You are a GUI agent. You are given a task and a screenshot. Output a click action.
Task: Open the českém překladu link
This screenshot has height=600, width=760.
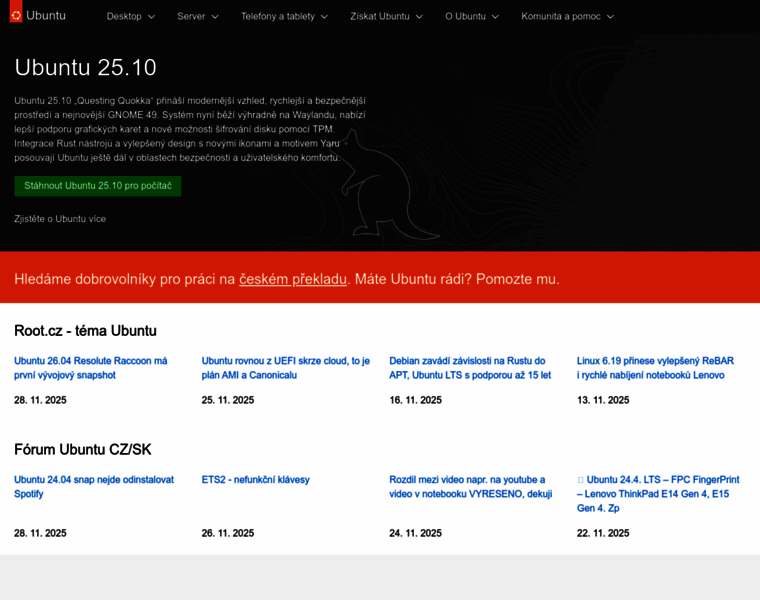293,279
